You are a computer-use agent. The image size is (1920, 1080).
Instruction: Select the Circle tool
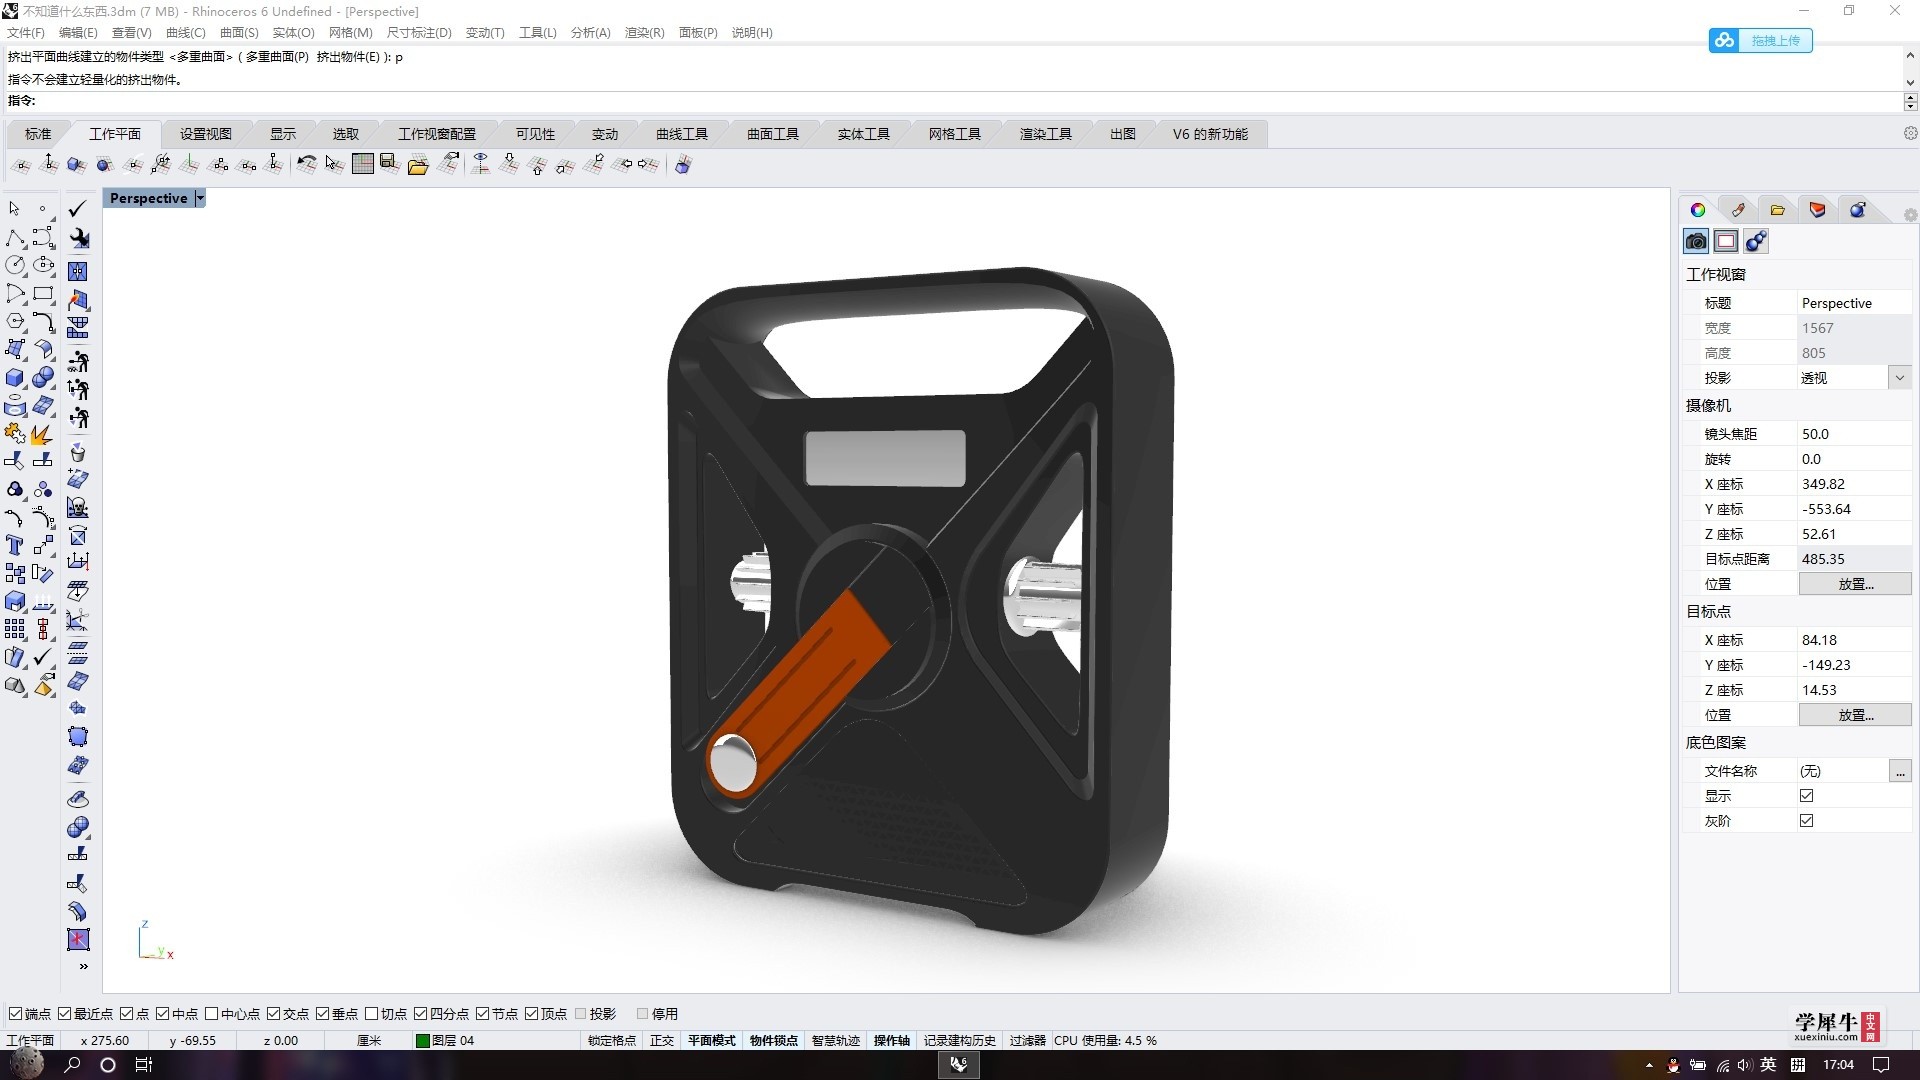point(15,265)
